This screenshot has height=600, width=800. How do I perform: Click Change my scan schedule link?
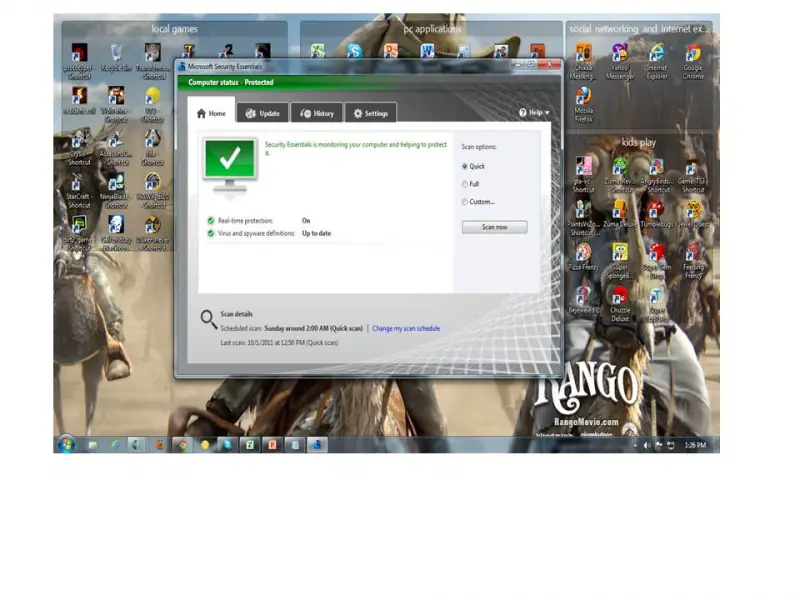point(406,329)
